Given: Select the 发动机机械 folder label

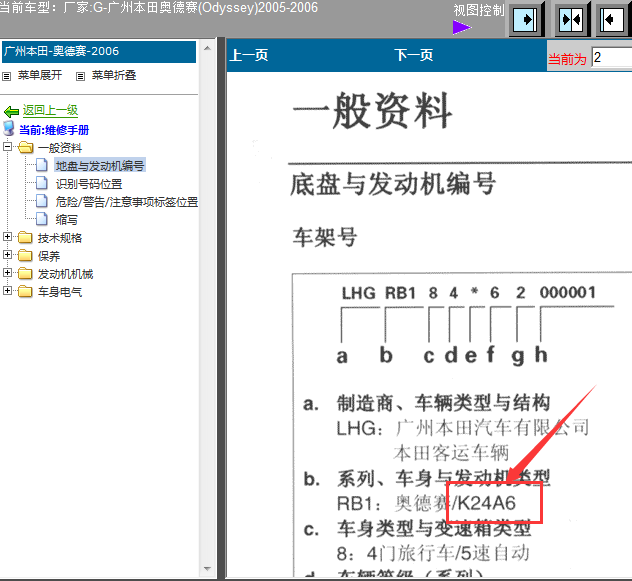Looking at the screenshot, I should tap(65, 274).
